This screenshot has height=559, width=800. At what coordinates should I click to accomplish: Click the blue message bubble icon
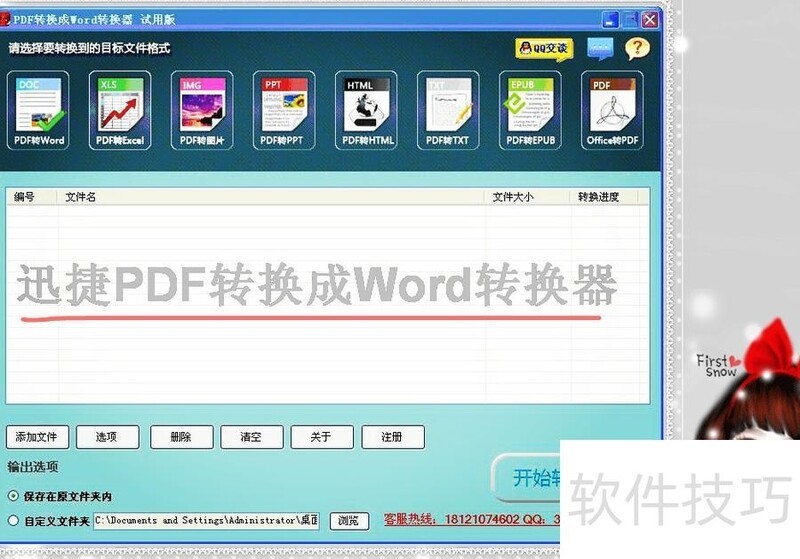pos(600,48)
